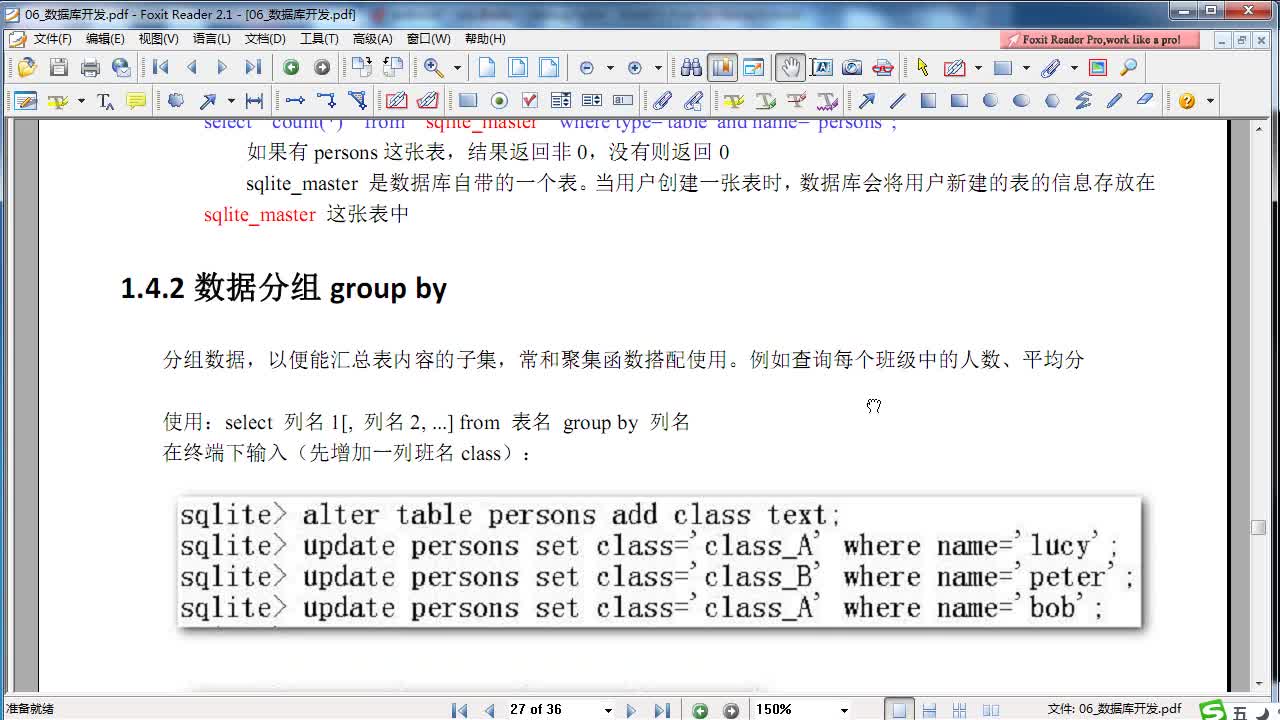Image resolution: width=1280 pixels, height=720 pixels.
Task: Toggle Single Page layout in status bar
Action: (x=899, y=710)
